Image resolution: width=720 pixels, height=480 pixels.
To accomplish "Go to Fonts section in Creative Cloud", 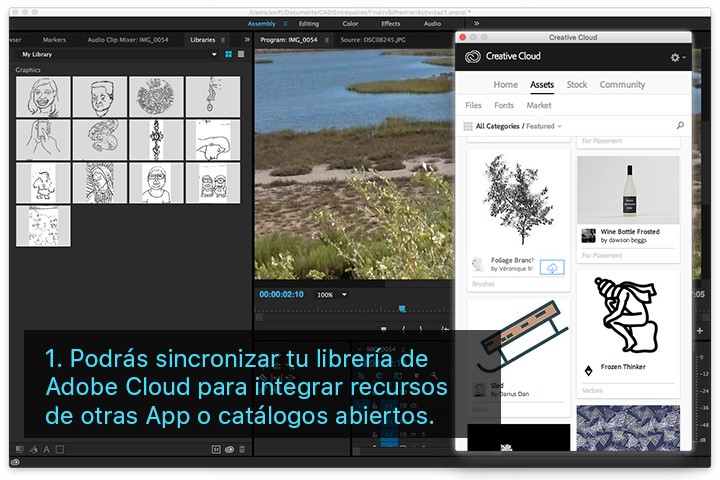I will 504,105.
